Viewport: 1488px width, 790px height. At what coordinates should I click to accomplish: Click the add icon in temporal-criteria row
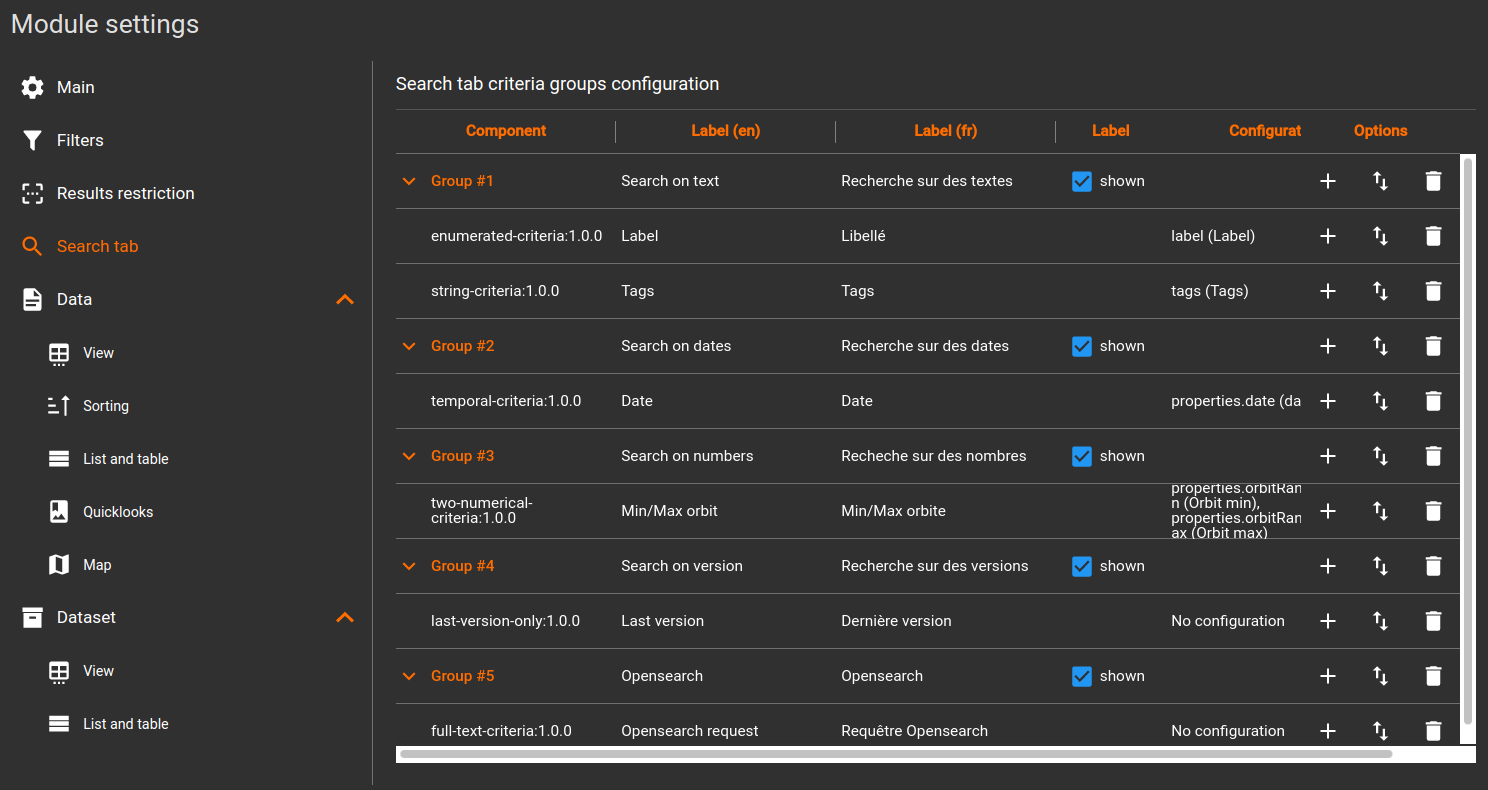pos(1328,401)
